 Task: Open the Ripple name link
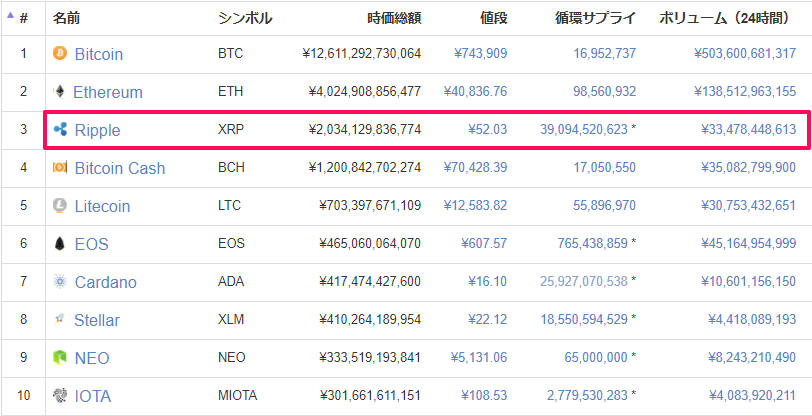click(97, 131)
